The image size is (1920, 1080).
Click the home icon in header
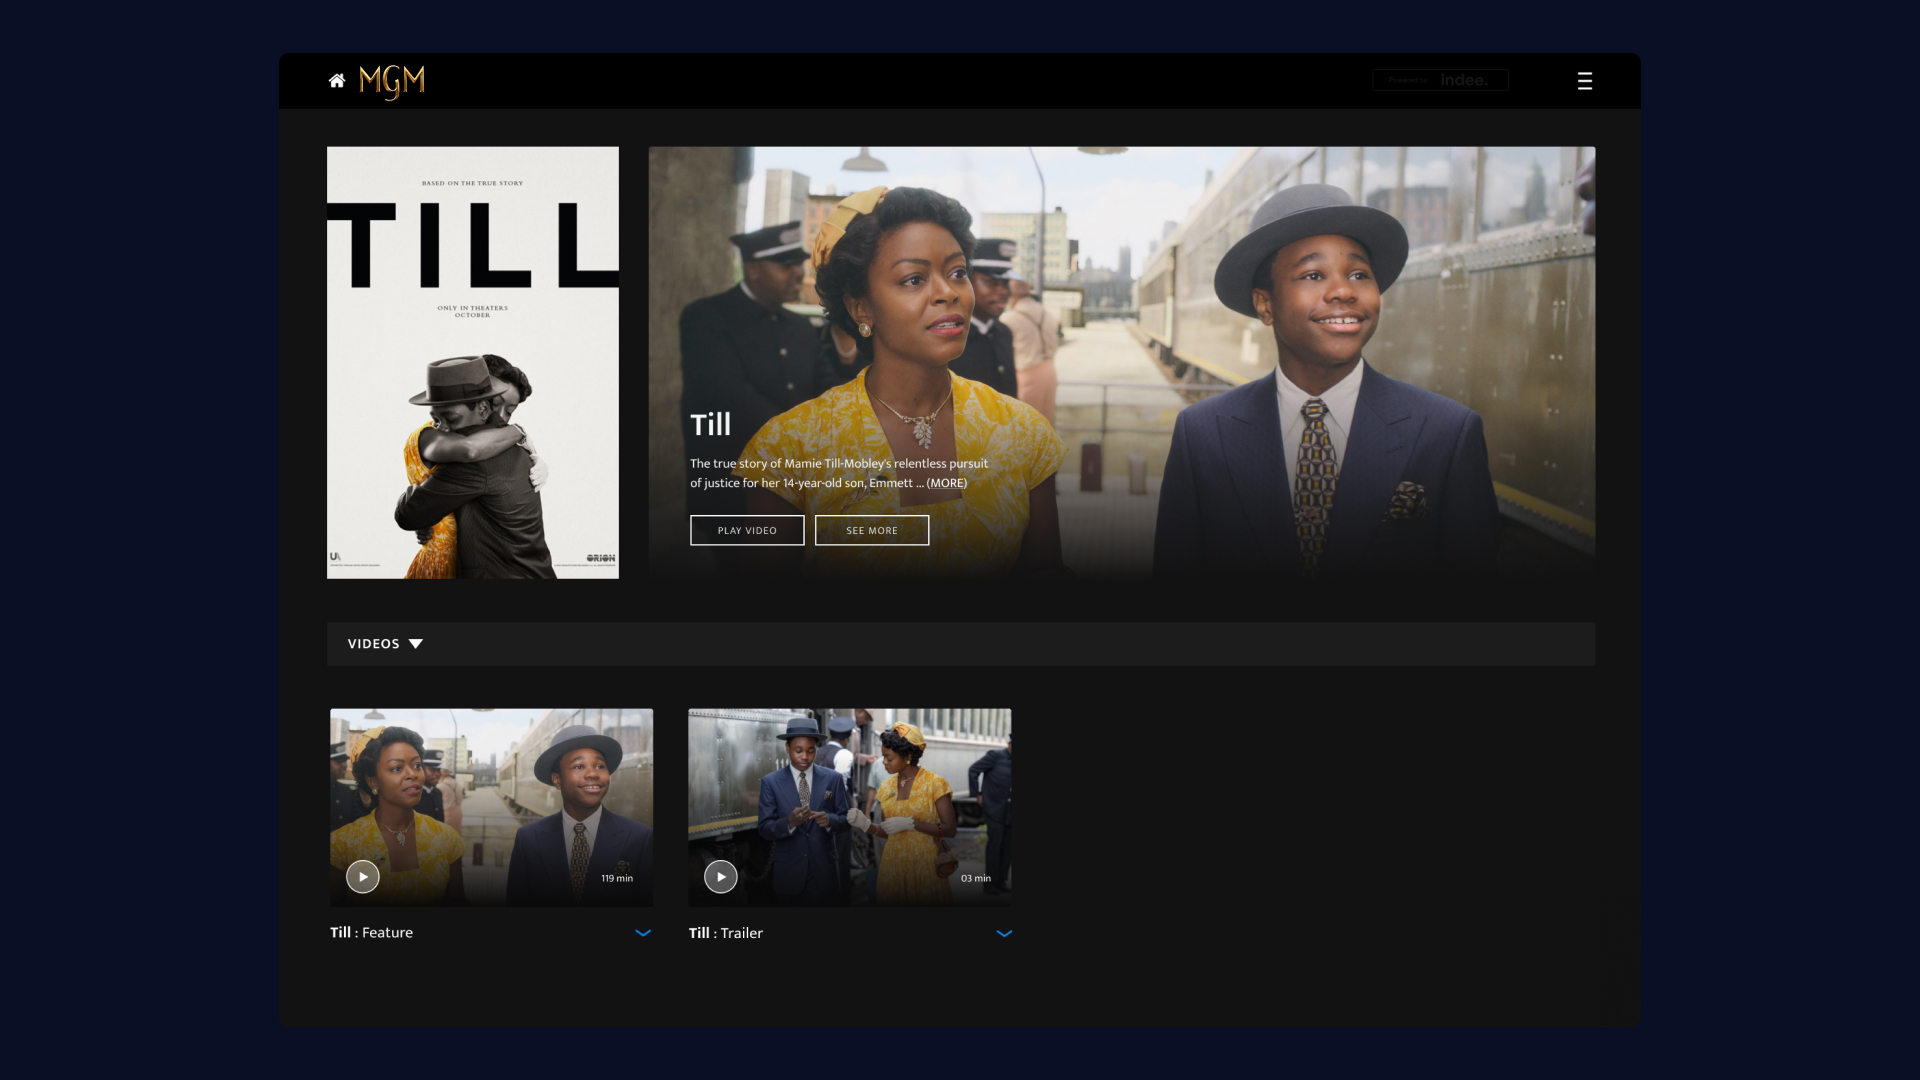(x=337, y=81)
